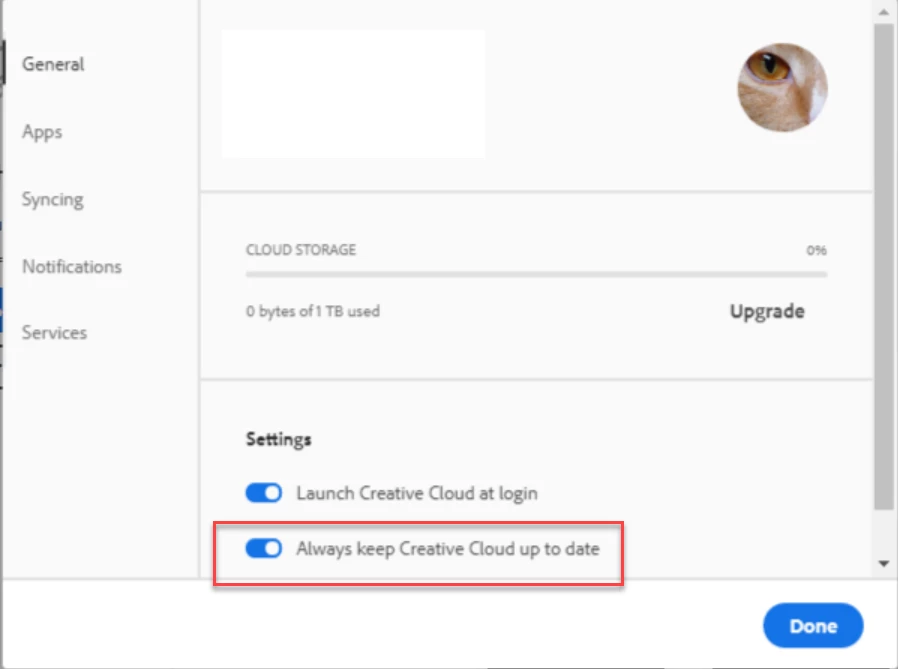898x669 pixels.
Task: Click the 0% storage percentage
Action: tap(816, 250)
